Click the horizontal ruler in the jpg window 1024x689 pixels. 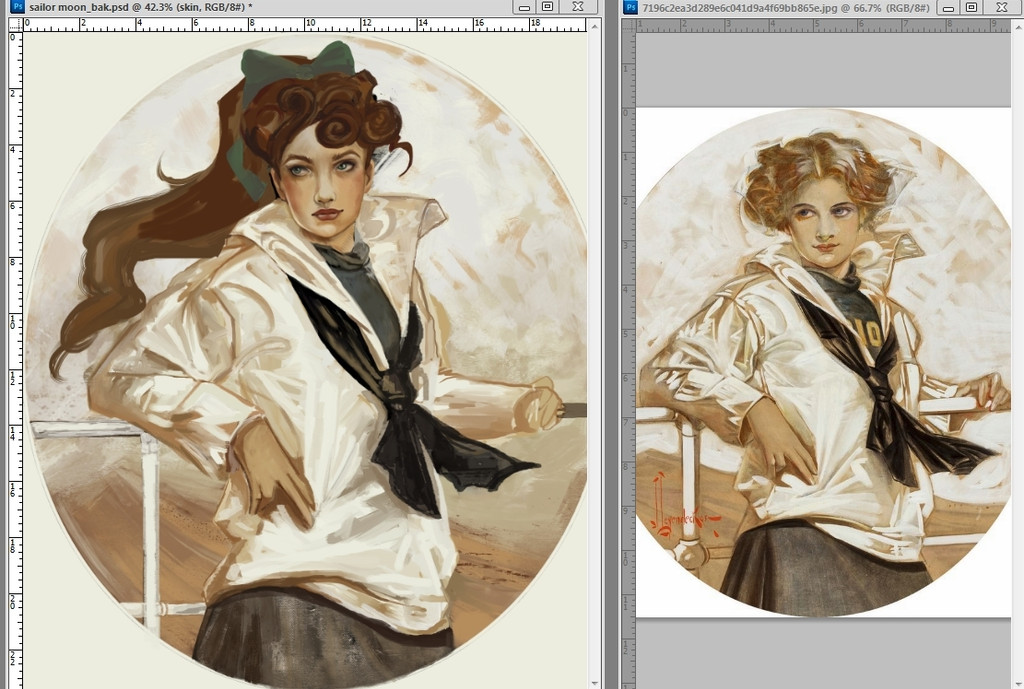pos(823,25)
